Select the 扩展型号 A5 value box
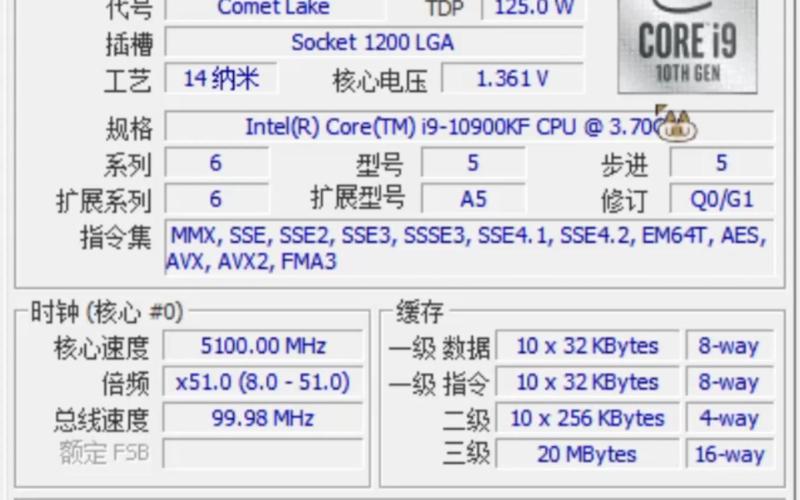 pos(473,199)
